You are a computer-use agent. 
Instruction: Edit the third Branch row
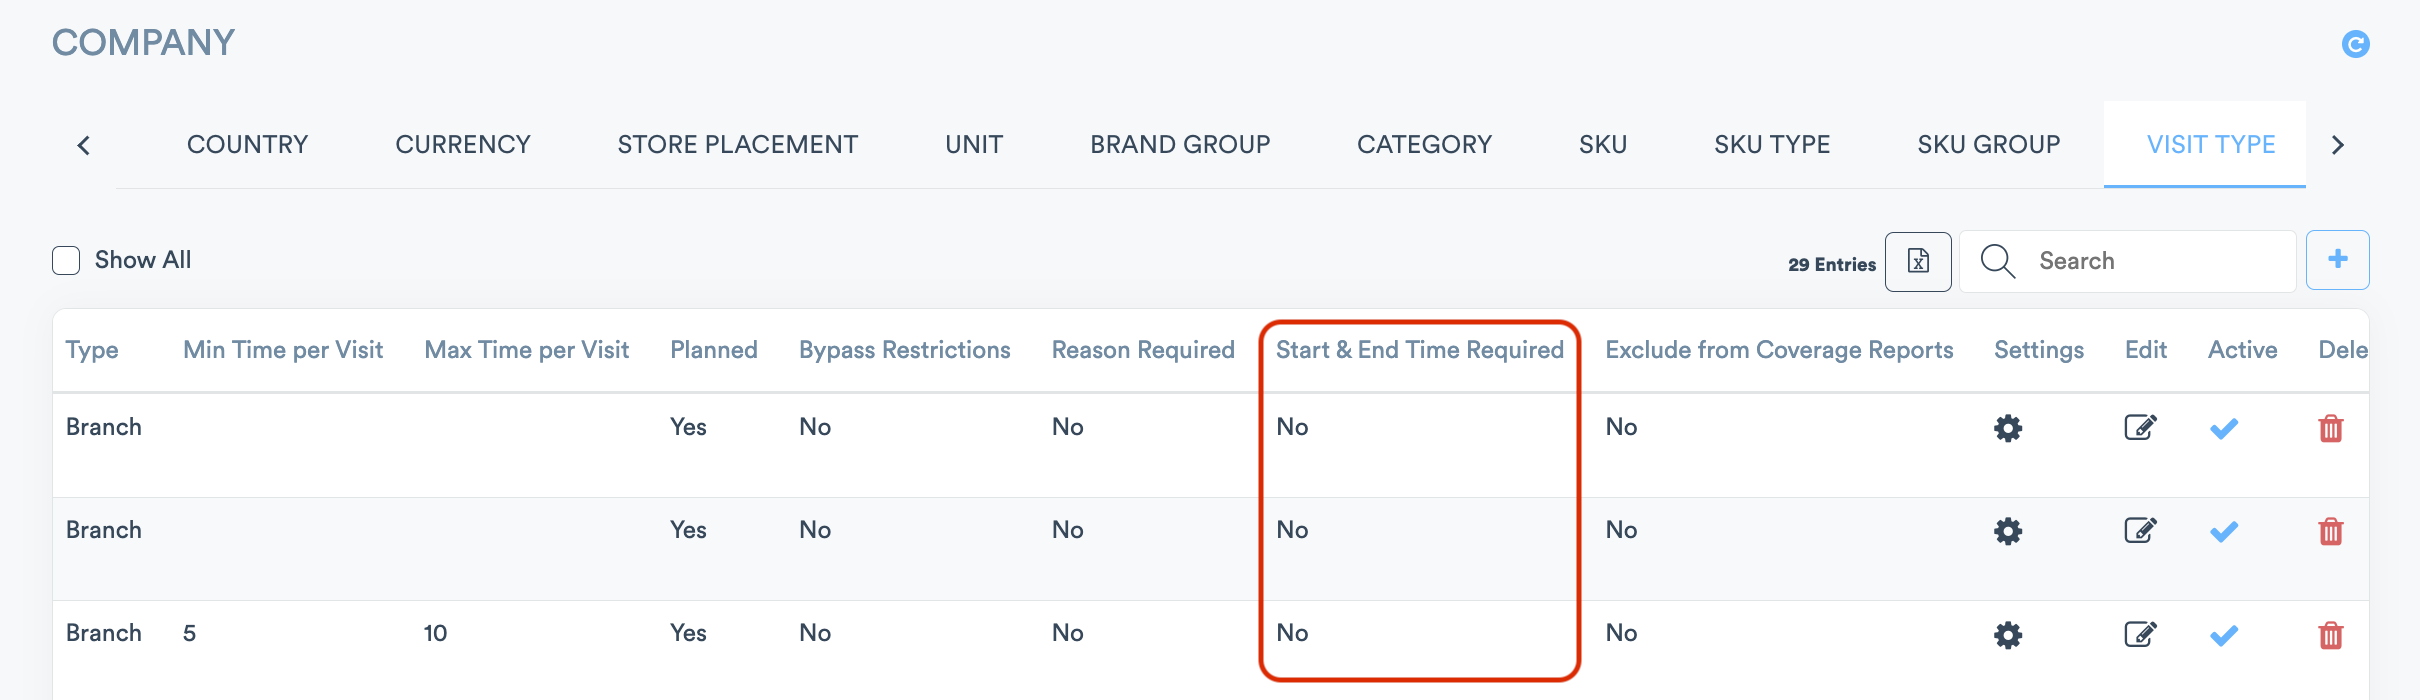(x=2140, y=635)
